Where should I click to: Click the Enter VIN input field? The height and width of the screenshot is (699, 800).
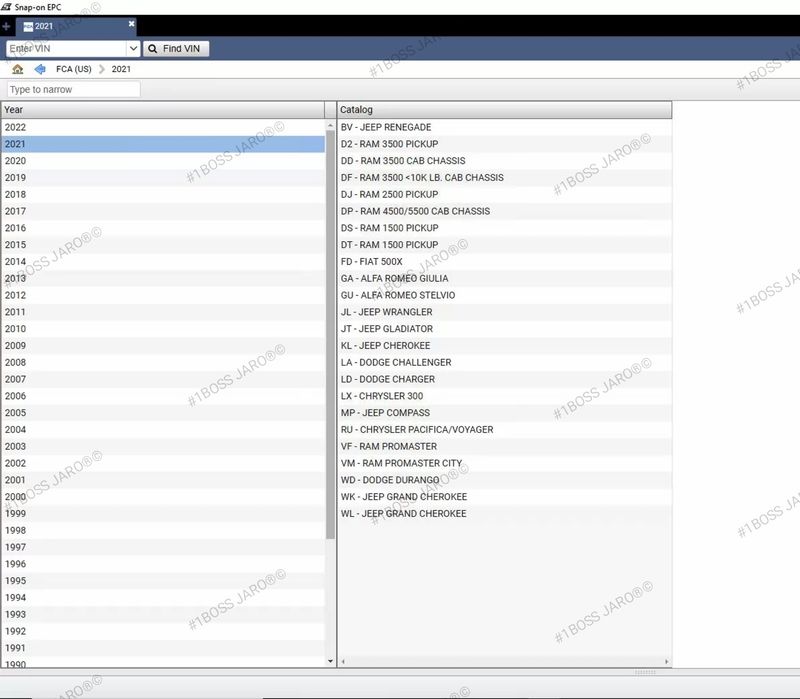[x=66, y=48]
